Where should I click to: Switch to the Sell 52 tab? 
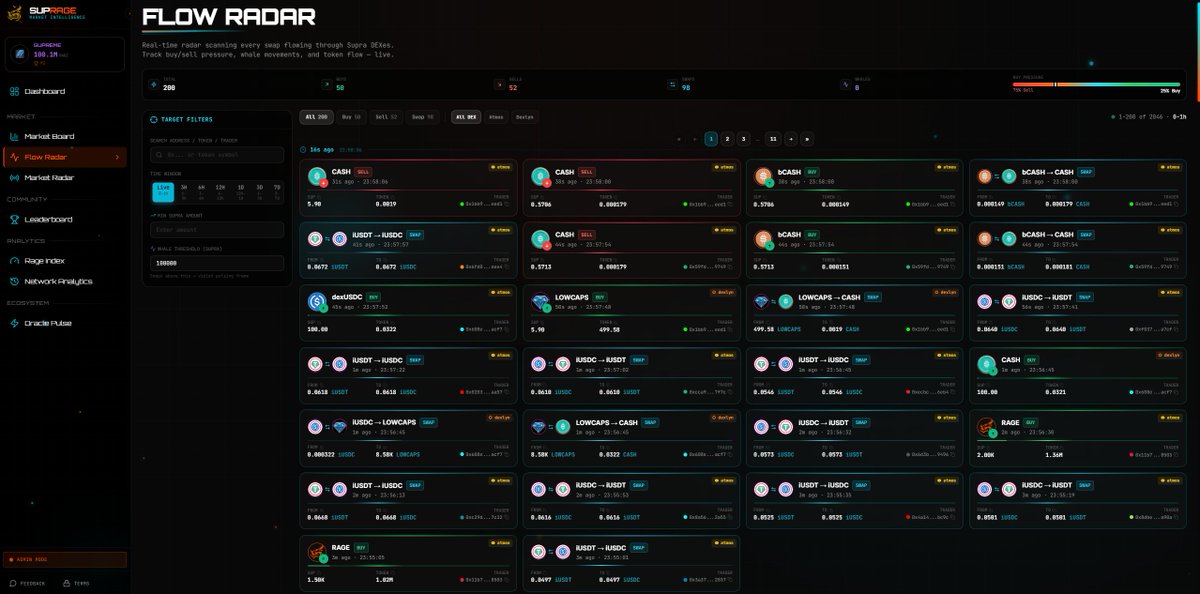coord(387,117)
